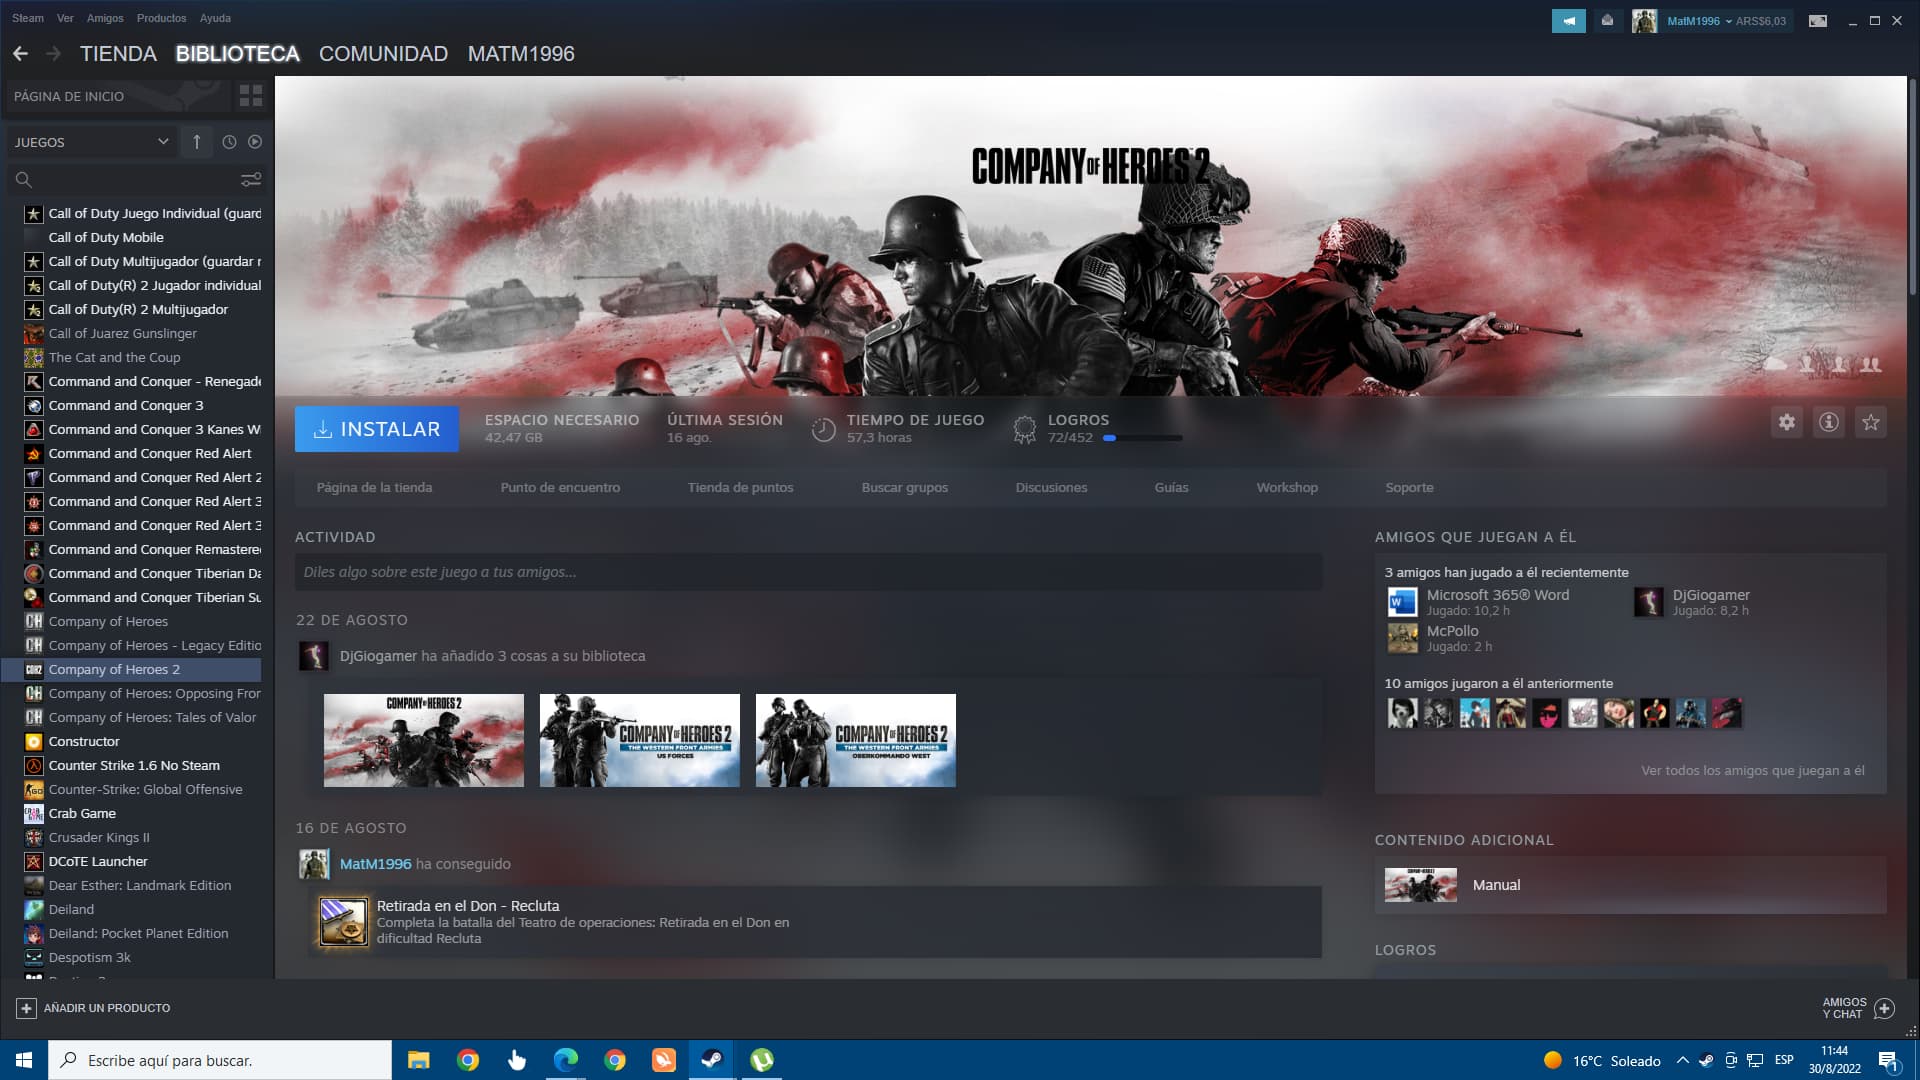
Task: Toggle show ready-to-play games filter
Action: [255, 142]
